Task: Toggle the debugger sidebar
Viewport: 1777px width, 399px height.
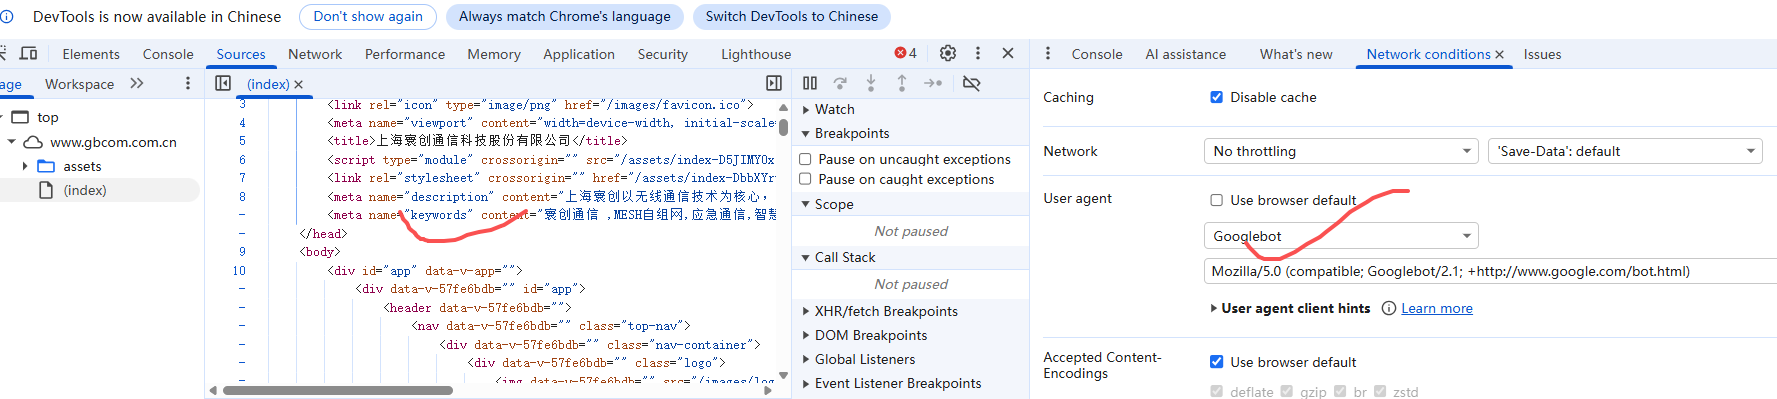Action: pyautogui.click(x=774, y=83)
